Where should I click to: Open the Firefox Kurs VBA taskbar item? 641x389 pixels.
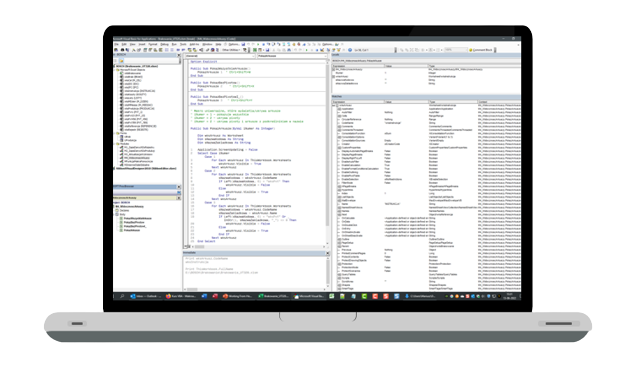[x=181, y=296]
